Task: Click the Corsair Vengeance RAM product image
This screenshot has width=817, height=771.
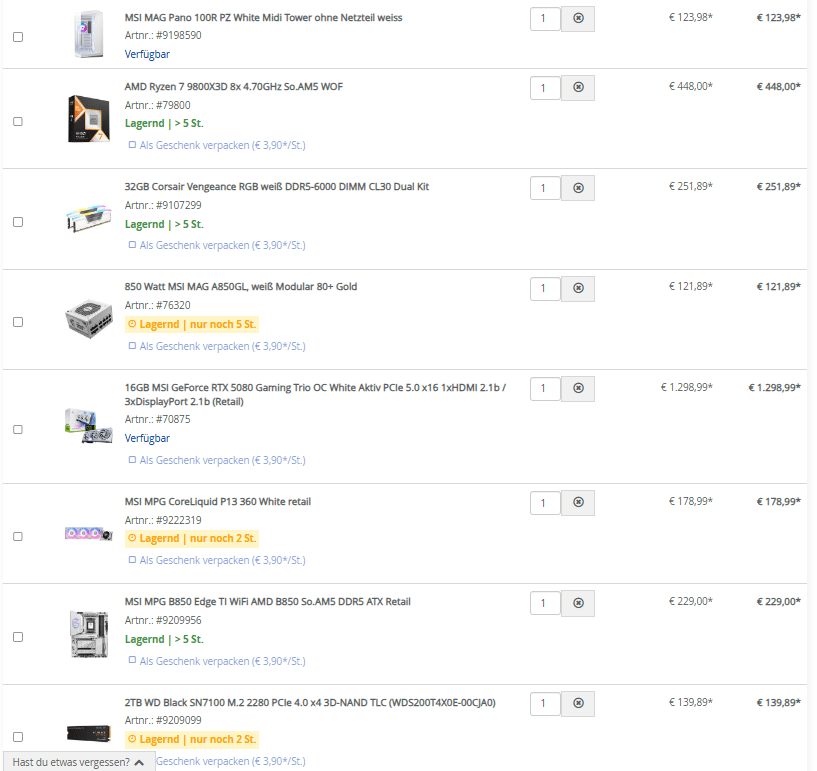Action: 89,218
